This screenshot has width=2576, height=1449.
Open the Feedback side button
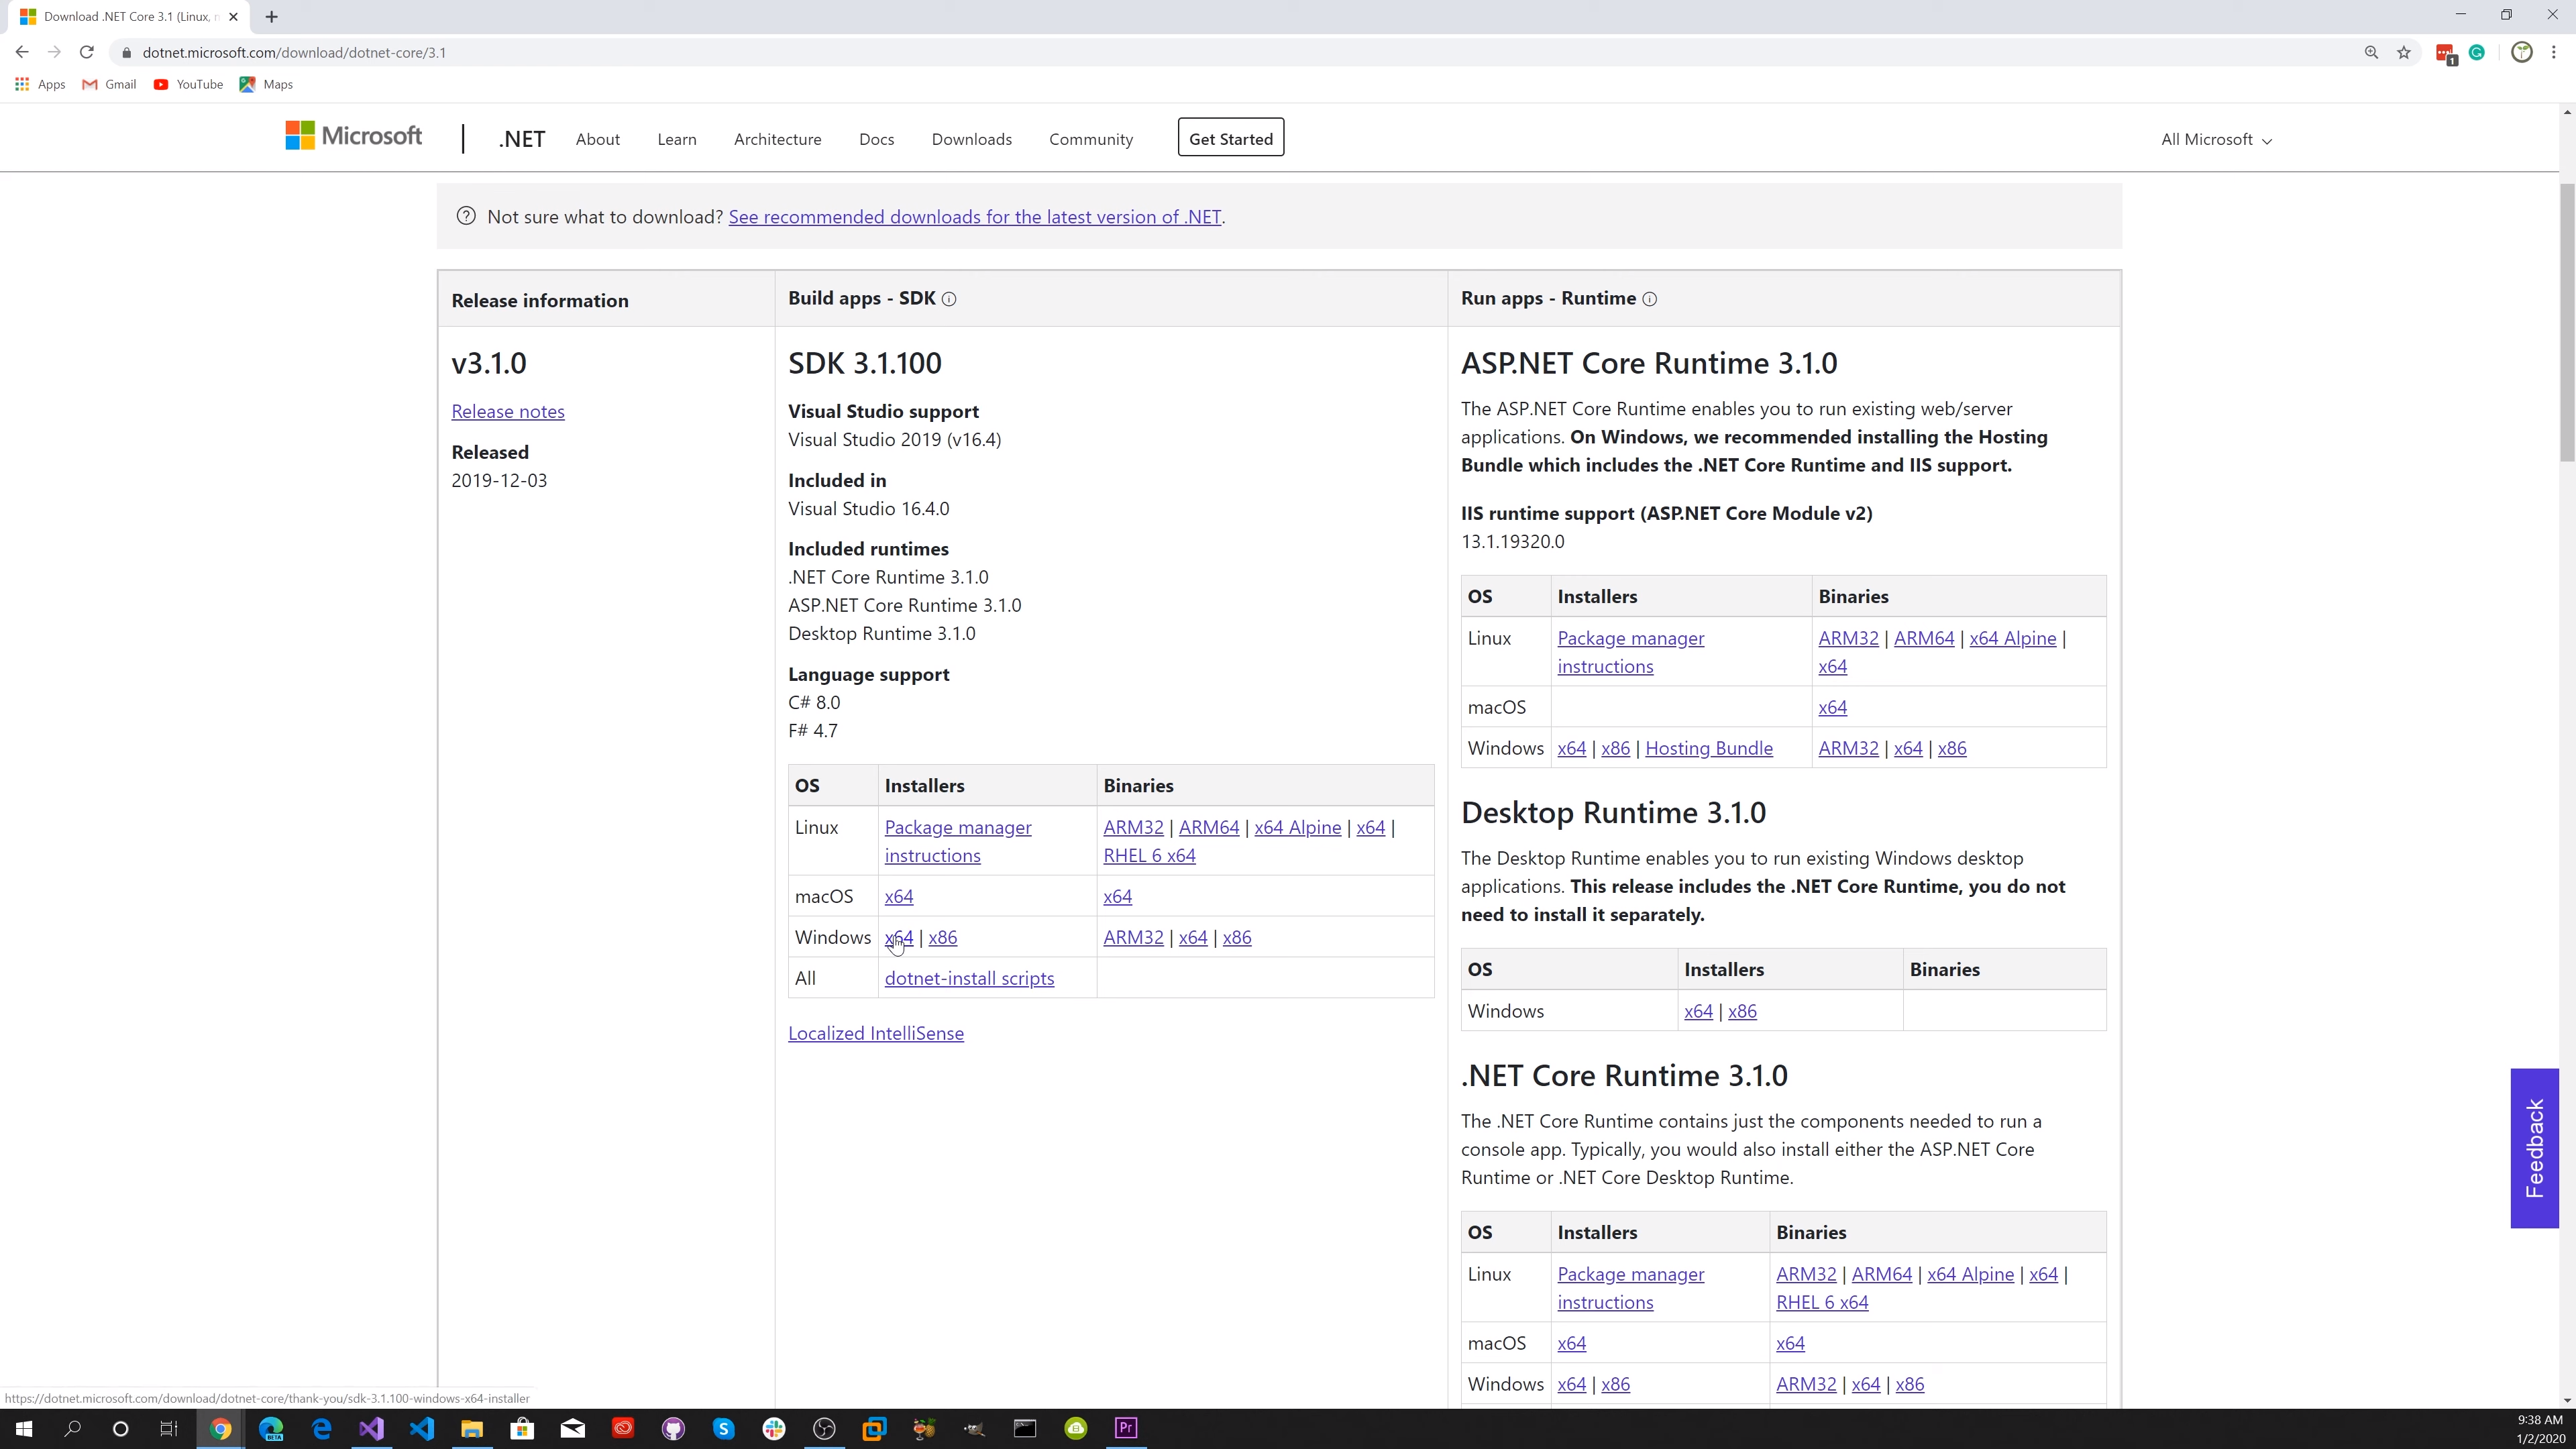coord(2534,1148)
